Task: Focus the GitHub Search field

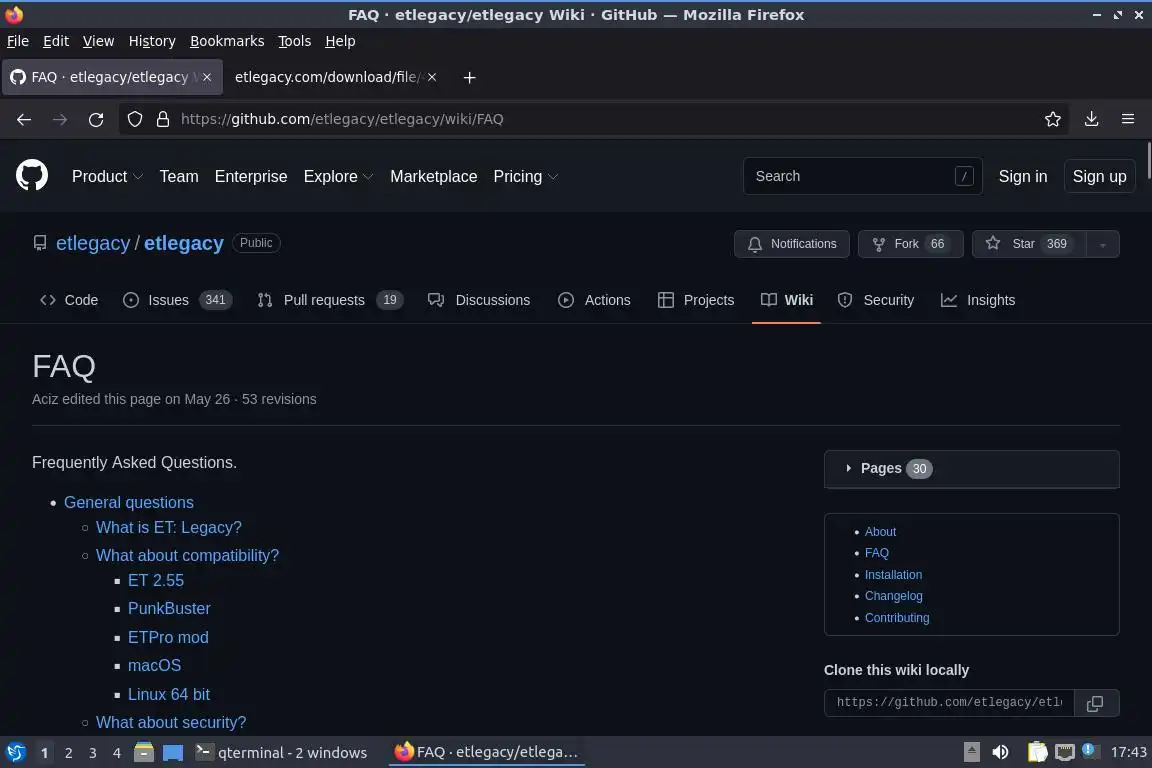Action: (x=863, y=176)
